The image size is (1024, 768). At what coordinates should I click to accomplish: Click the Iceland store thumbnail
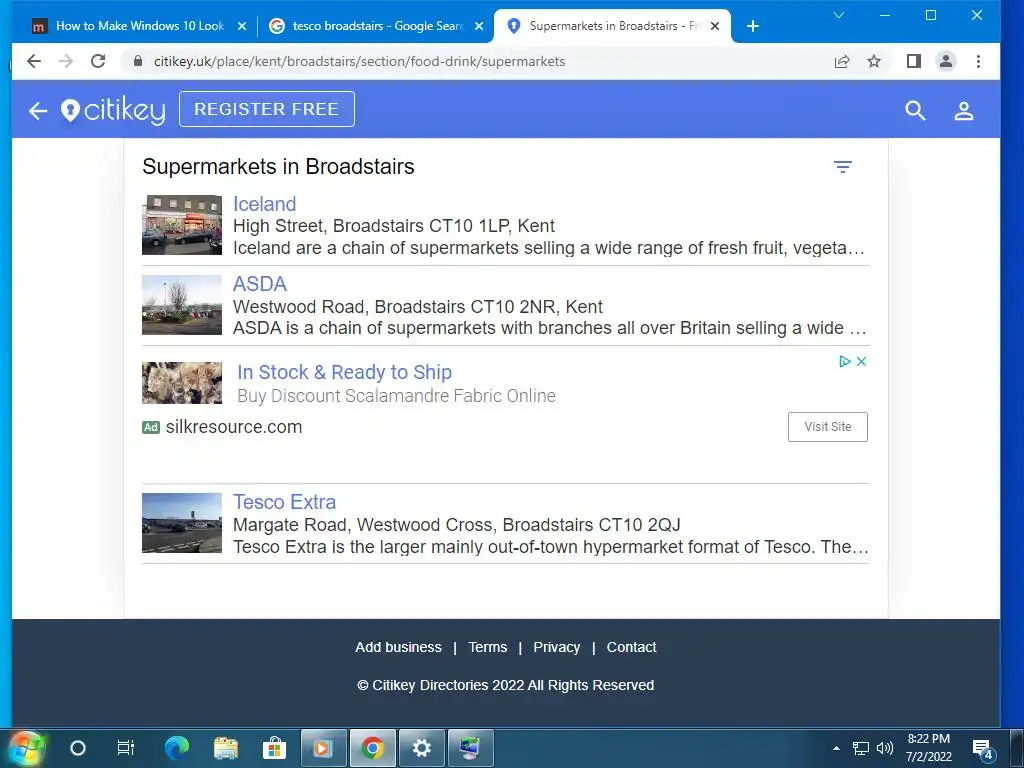pos(182,225)
